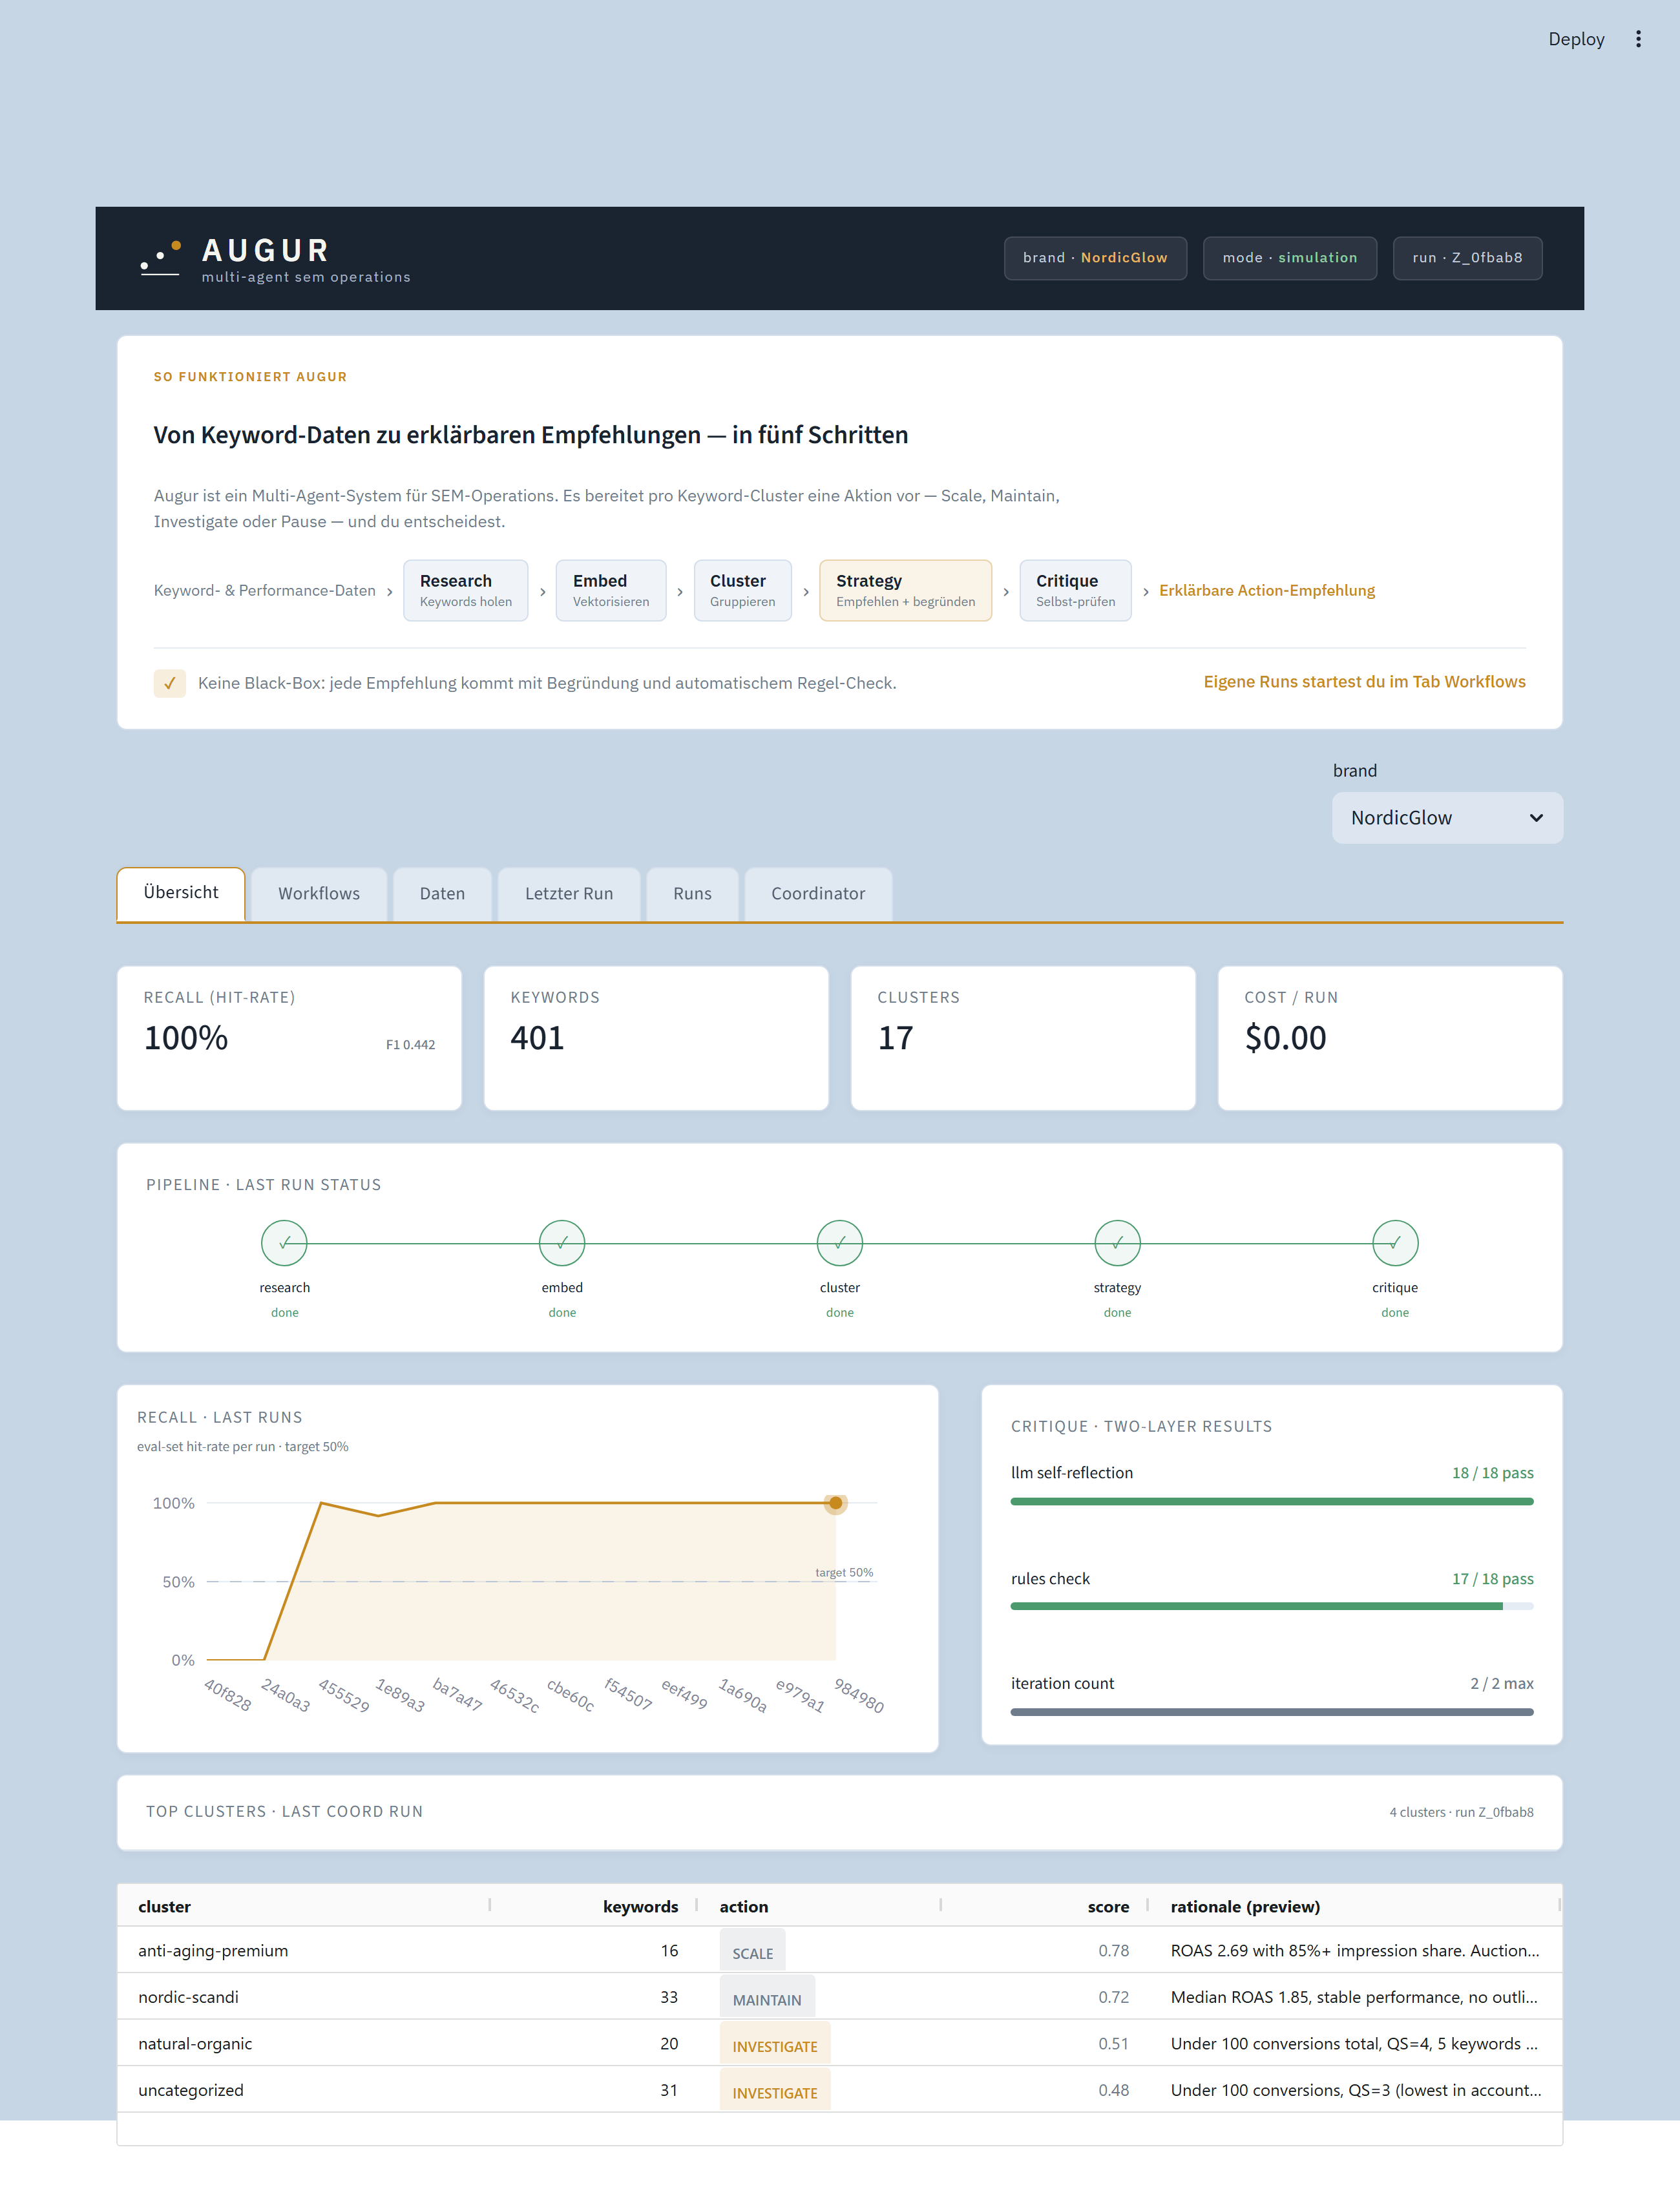1680x2198 pixels.
Task: Click the 40f828 run label on chart axis
Action: [x=228, y=1695]
